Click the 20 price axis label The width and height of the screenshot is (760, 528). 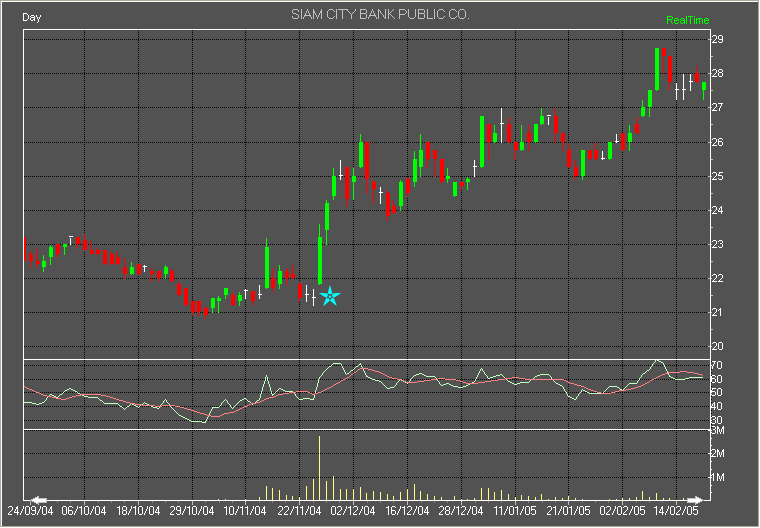pyautogui.click(x=717, y=346)
